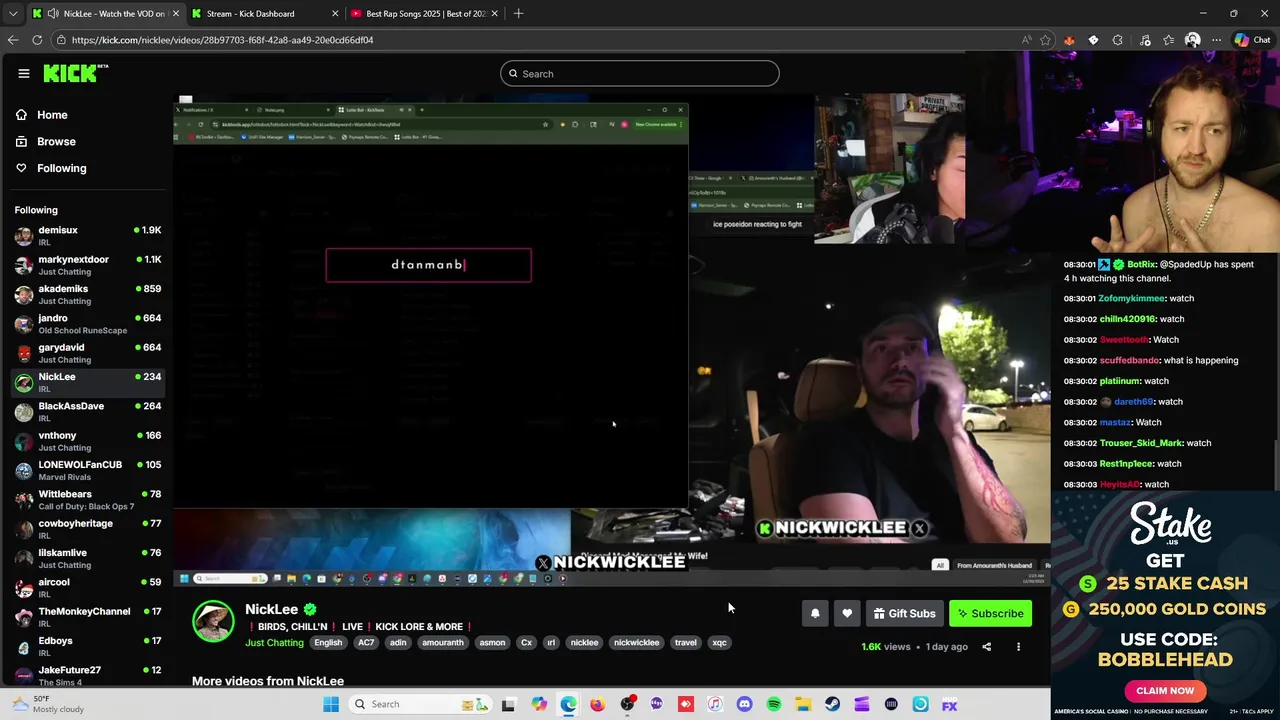This screenshot has height=720, width=1280.
Task: Open Steam from the taskbar
Action: (x=832, y=704)
